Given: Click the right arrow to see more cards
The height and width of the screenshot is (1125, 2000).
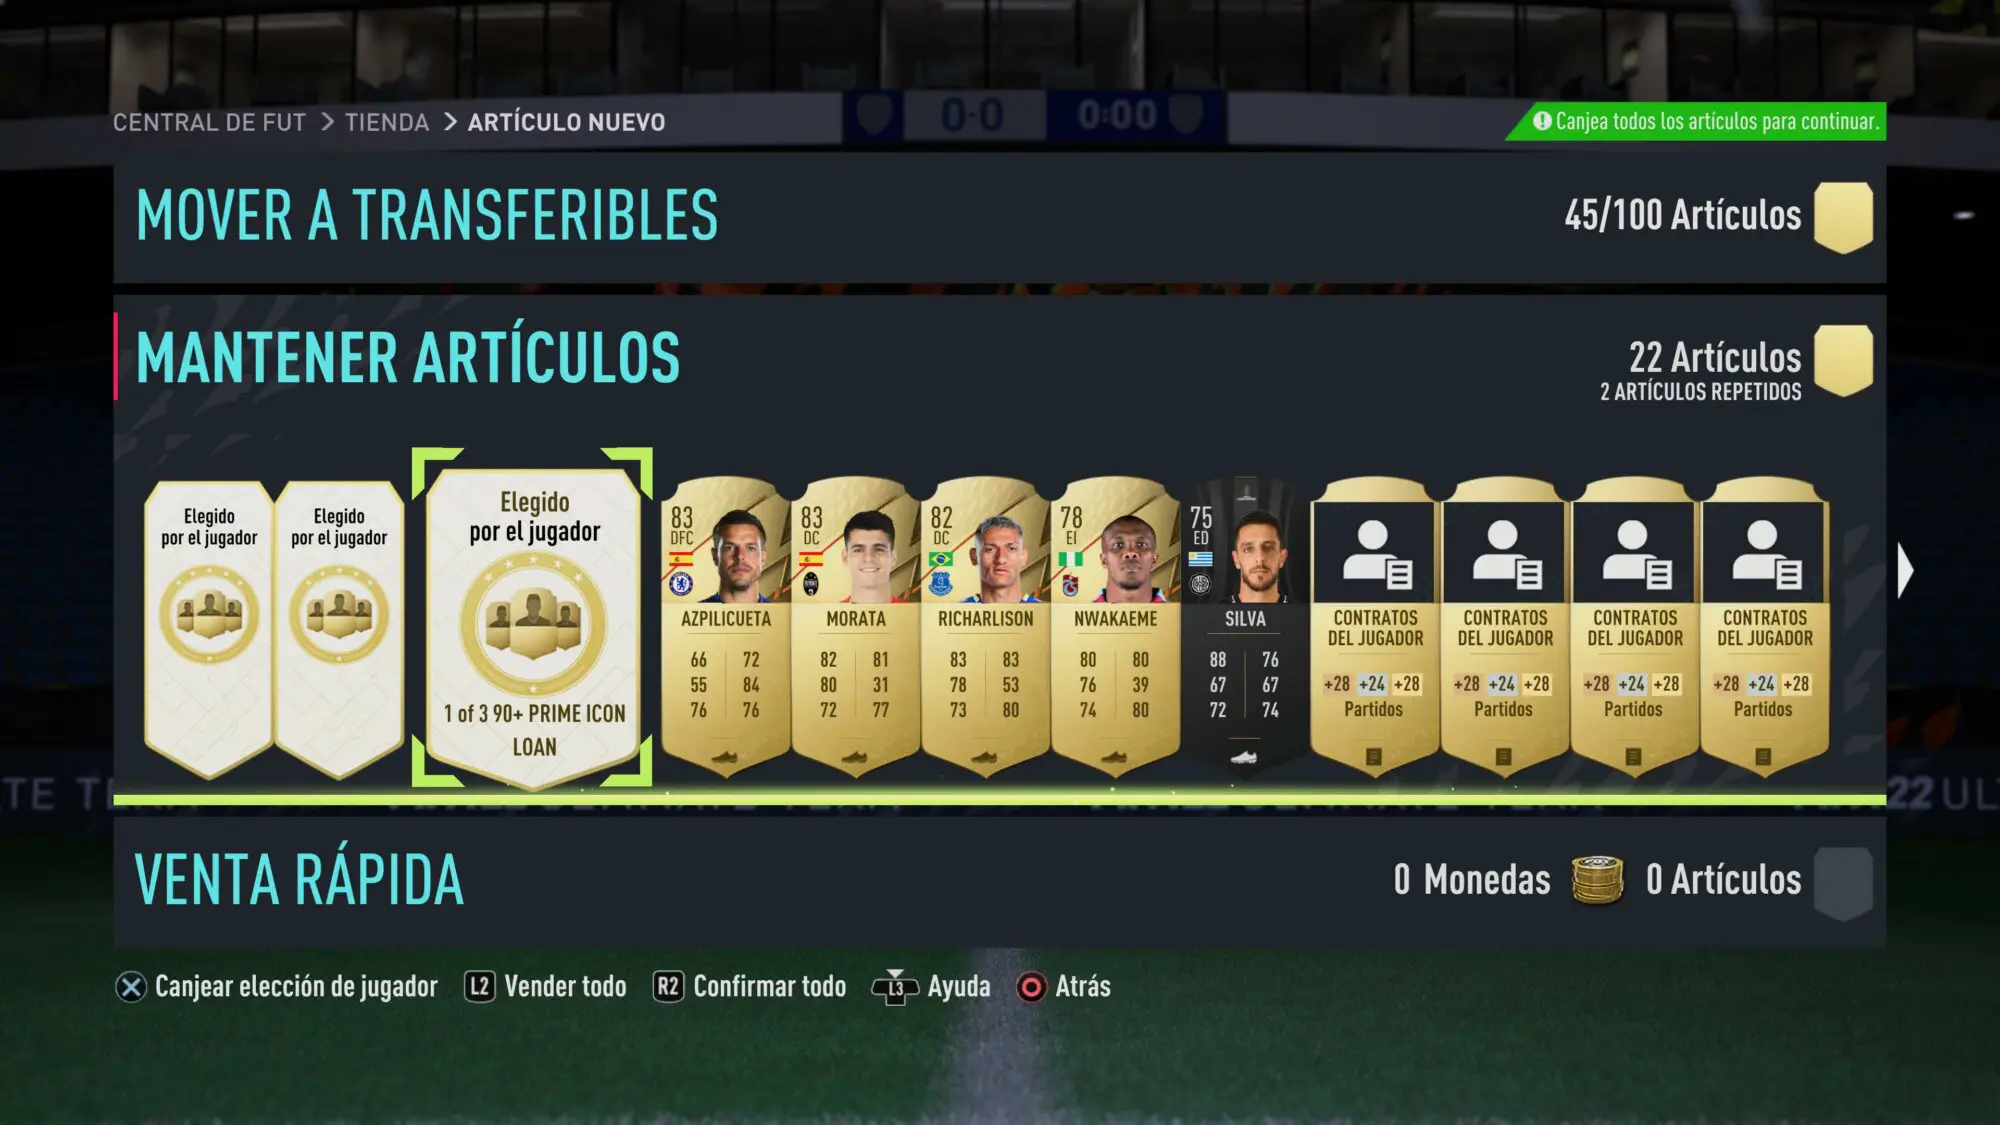Looking at the screenshot, I should click(1905, 571).
